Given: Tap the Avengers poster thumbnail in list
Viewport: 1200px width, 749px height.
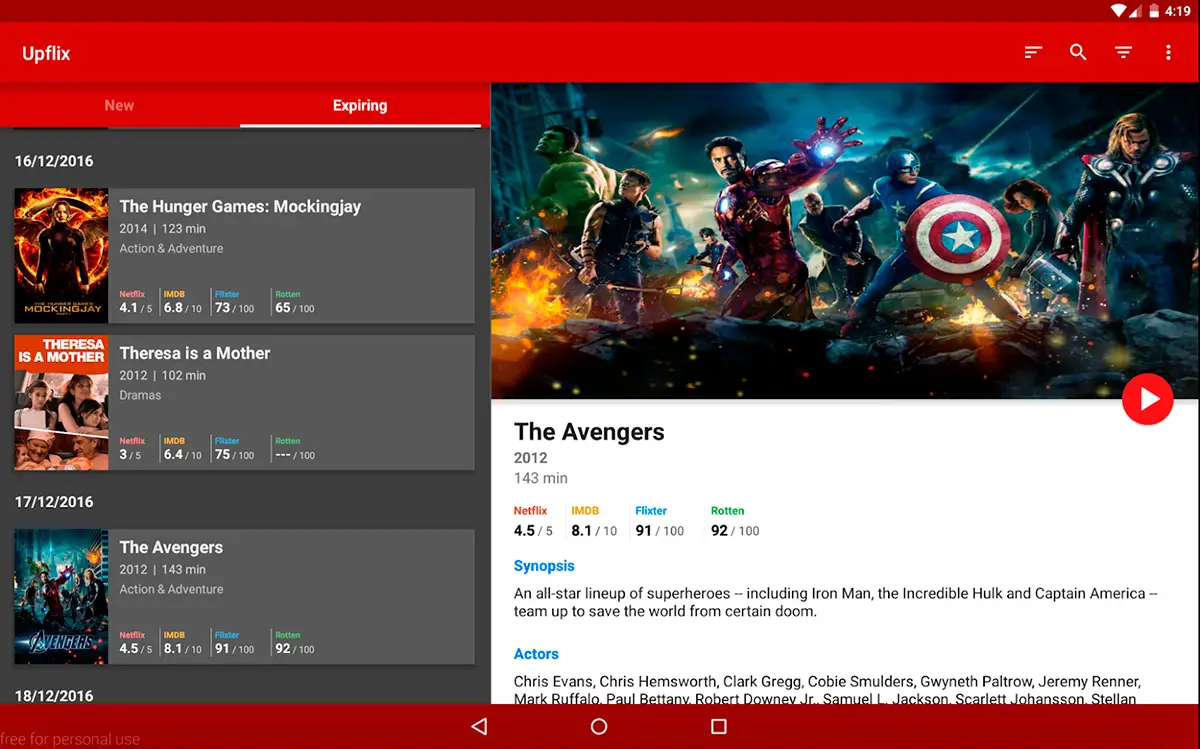Looking at the screenshot, I should pos(61,596).
